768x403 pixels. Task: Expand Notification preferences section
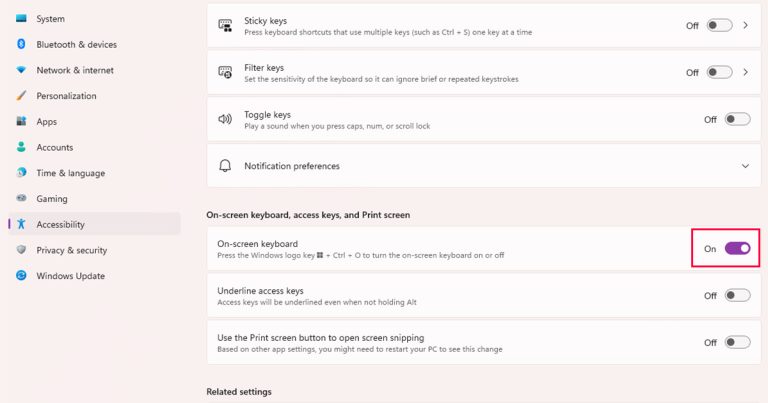coord(745,166)
